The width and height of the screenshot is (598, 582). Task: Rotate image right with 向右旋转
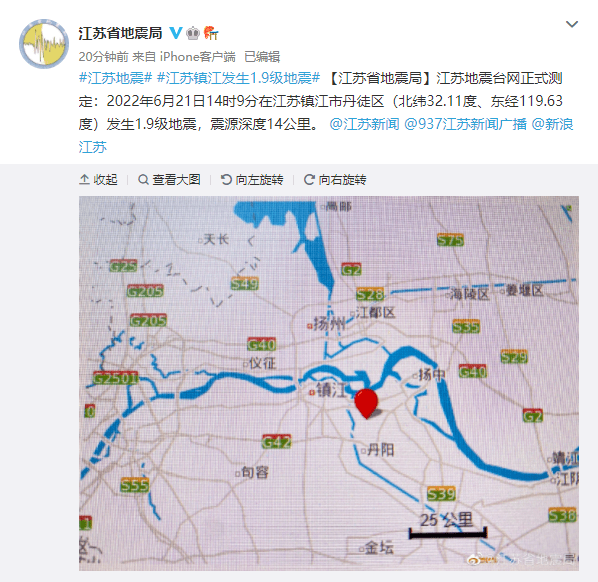(x=335, y=180)
